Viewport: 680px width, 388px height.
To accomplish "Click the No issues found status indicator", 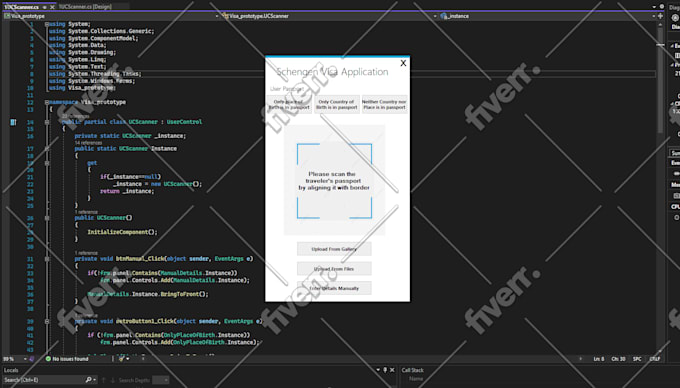I will 67,359.
